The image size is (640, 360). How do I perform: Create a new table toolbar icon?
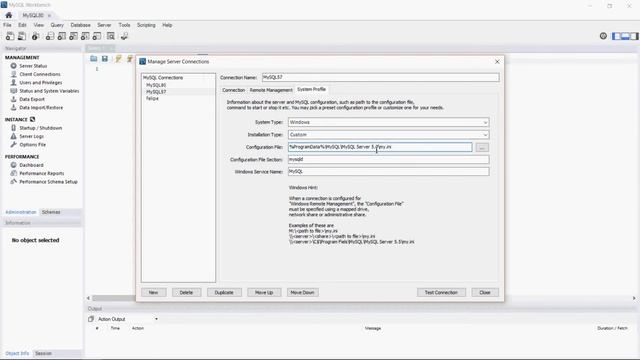(x=61, y=36)
